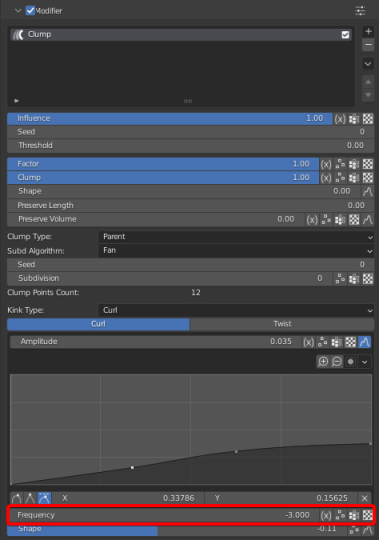This screenshot has height=540, width=379.
Task: Set auto-clamped handle type for curve point
Action: click(x=44, y=498)
